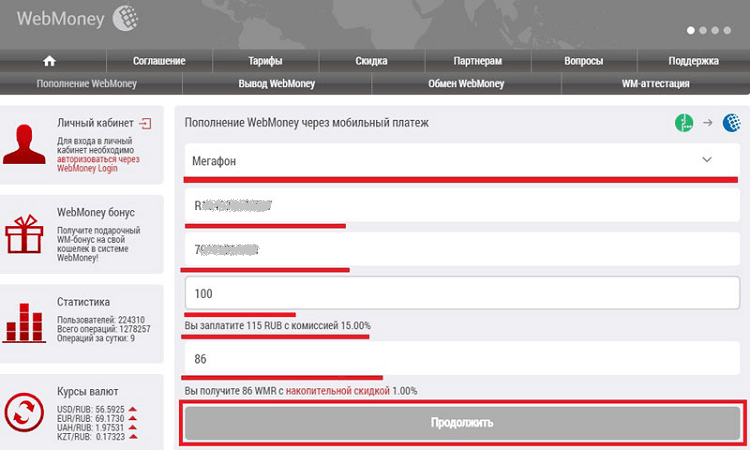The image size is (750, 450).
Task: Click the Пользователей: 224310 statistic
Action: 100,320
